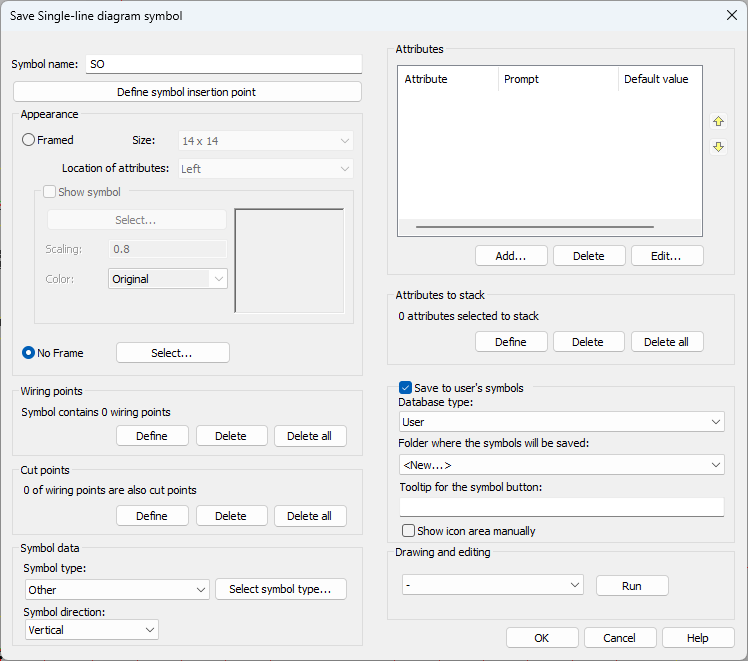This screenshot has width=748, height=661.
Task: Select the No Frame radio button
Action: tap(29, 353)
